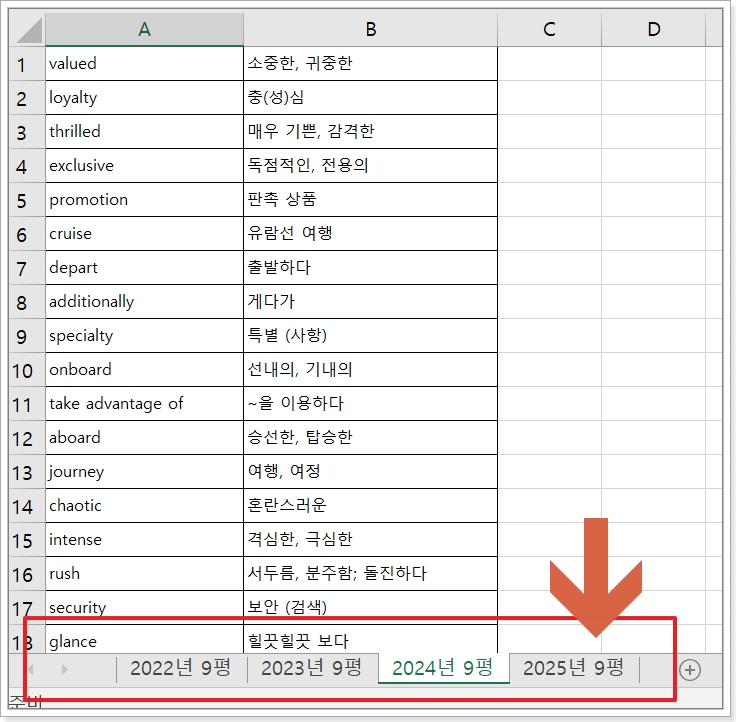Click cell '선내의, 기내의'
This screenshot has height=722, width=736.
point(370,370)
